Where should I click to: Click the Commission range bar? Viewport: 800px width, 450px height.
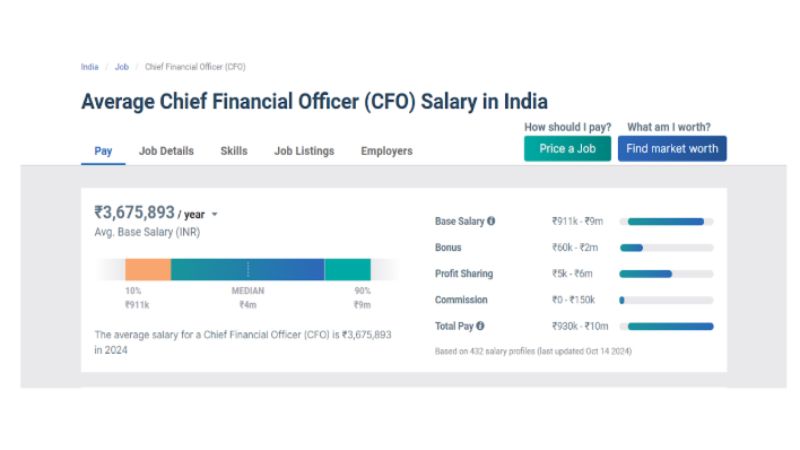point(666,299)
